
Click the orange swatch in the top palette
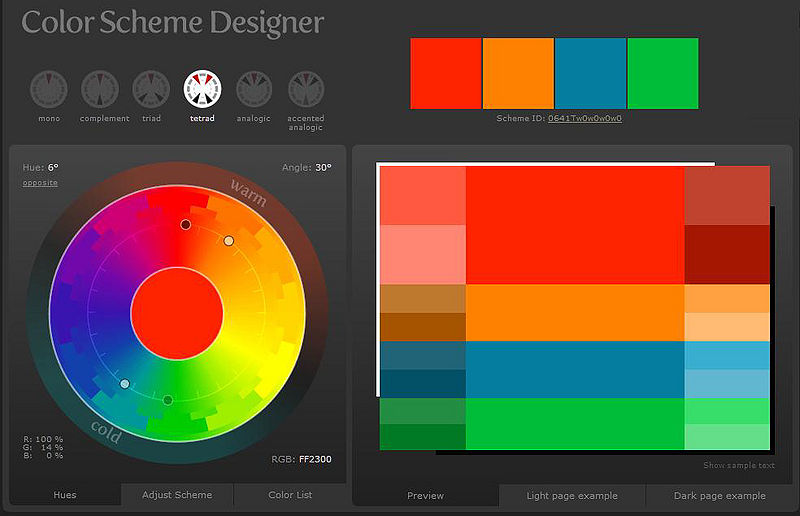[518, 73]
